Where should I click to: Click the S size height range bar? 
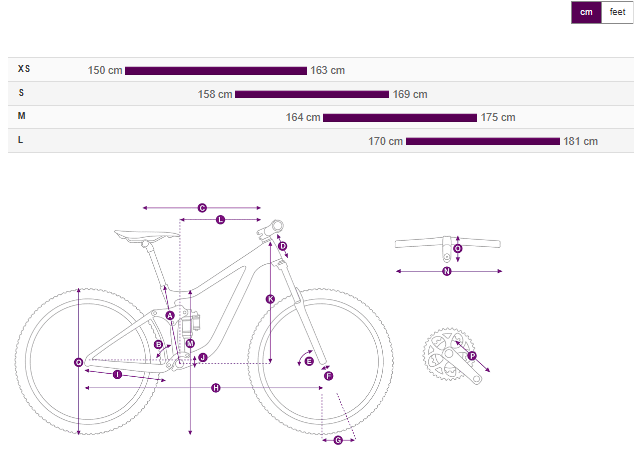coord(311,94)
